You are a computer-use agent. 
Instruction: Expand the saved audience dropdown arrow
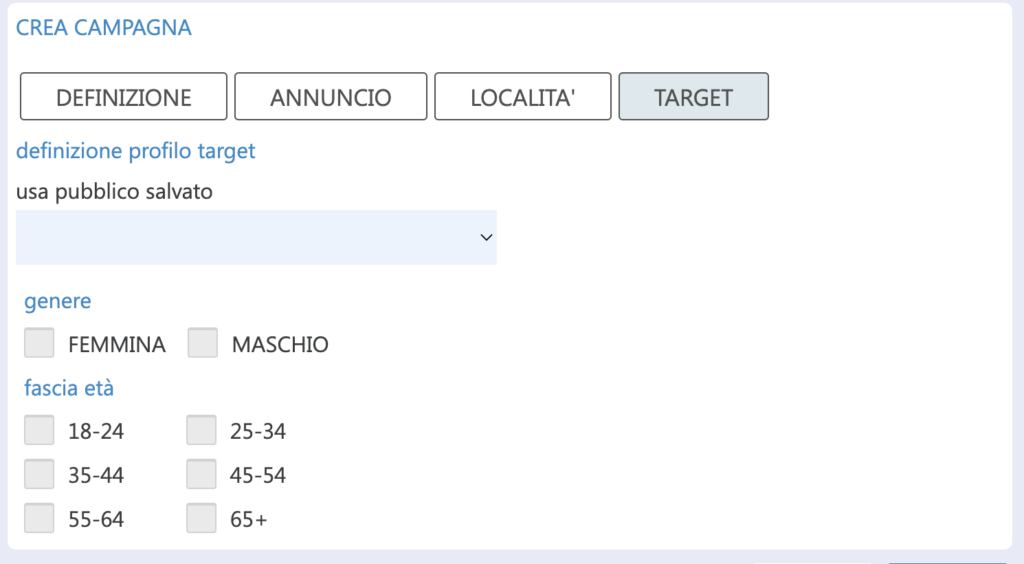[x=486, y=238]
